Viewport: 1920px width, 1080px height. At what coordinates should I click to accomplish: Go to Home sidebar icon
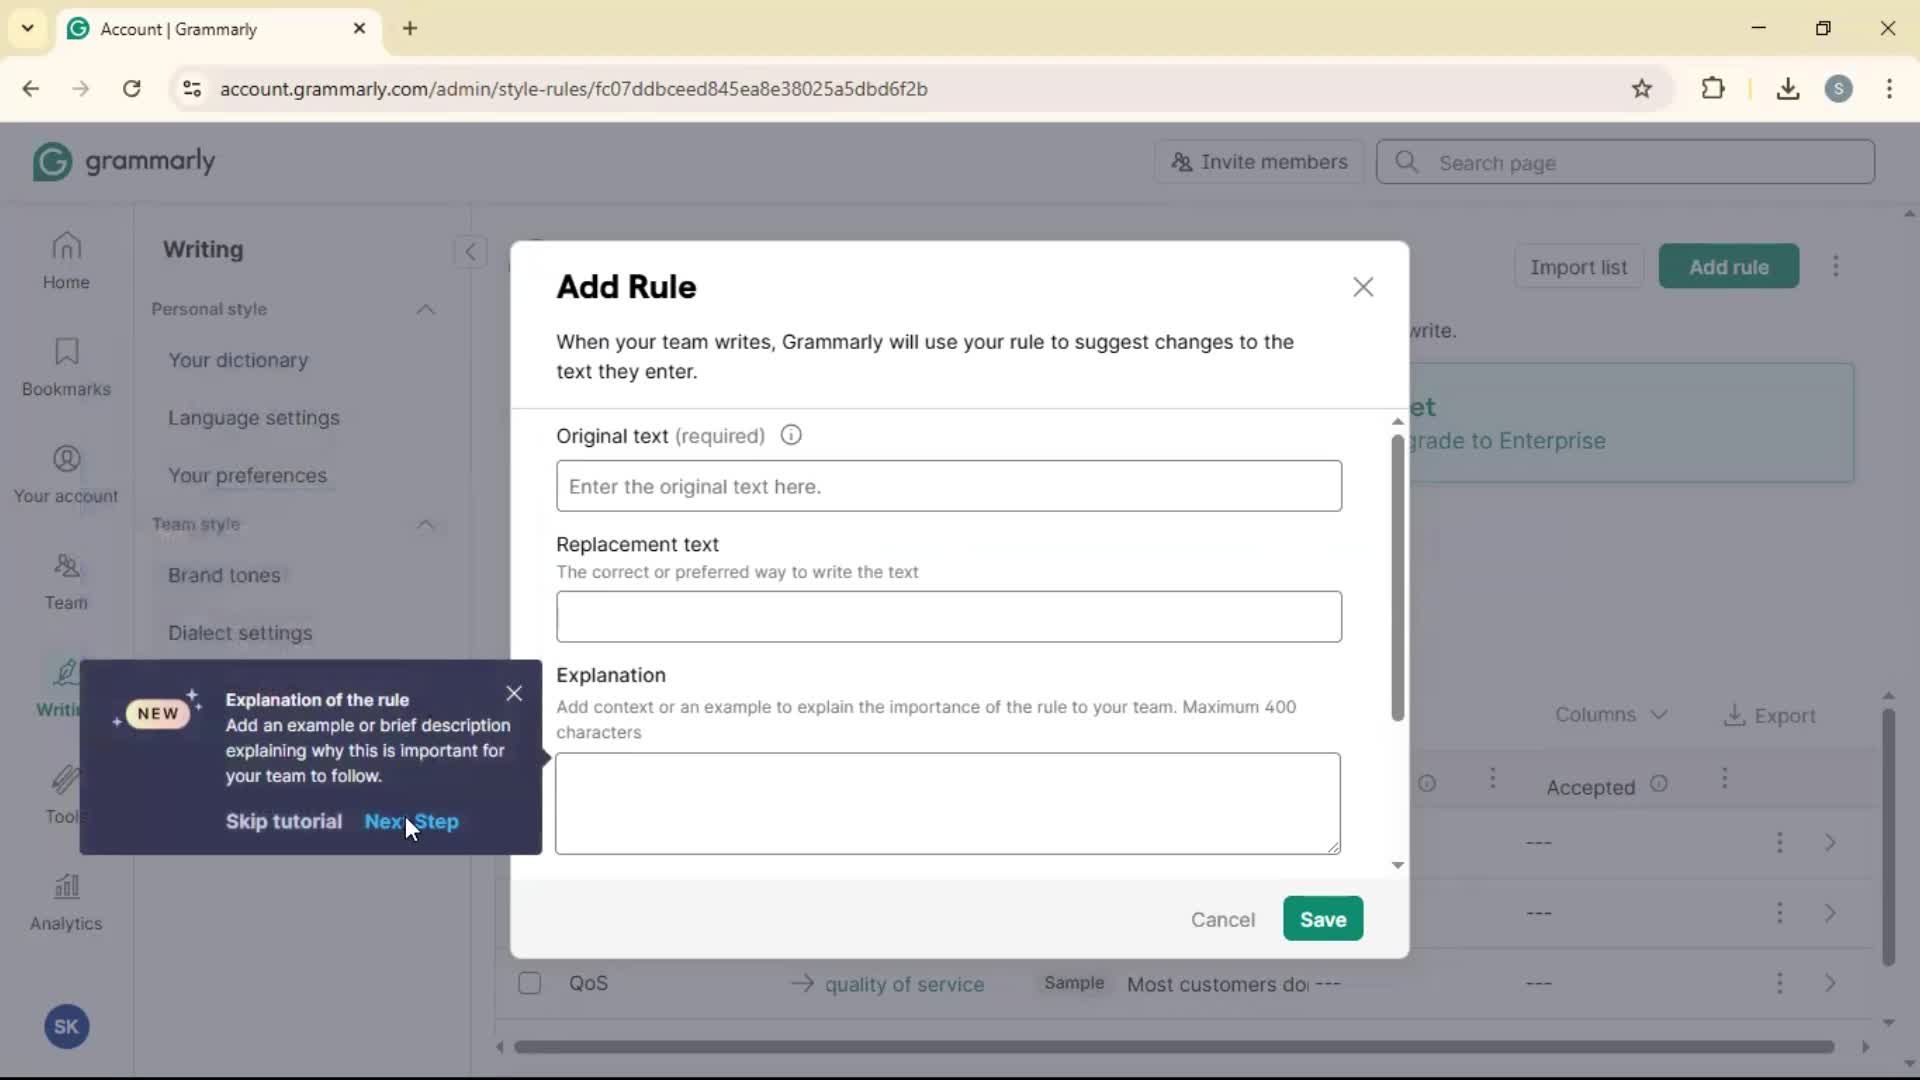click(x=66, y=260)
